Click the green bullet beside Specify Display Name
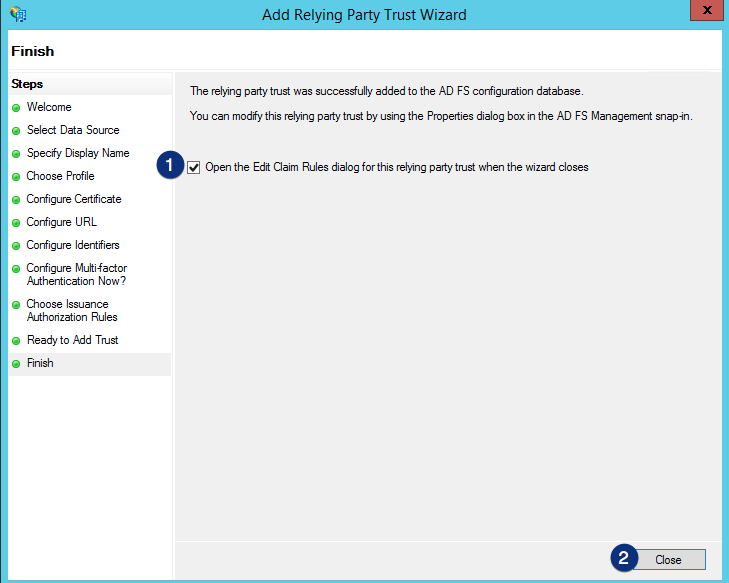Viewport: 729px width, 583px height. tap(16, 154)
